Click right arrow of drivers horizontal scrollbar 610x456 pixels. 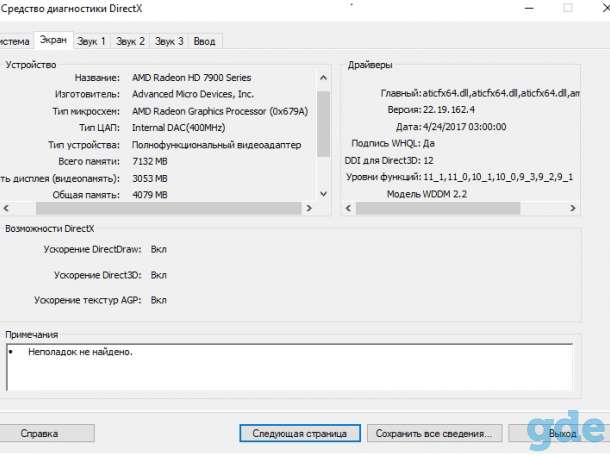[x=573, y=208]
